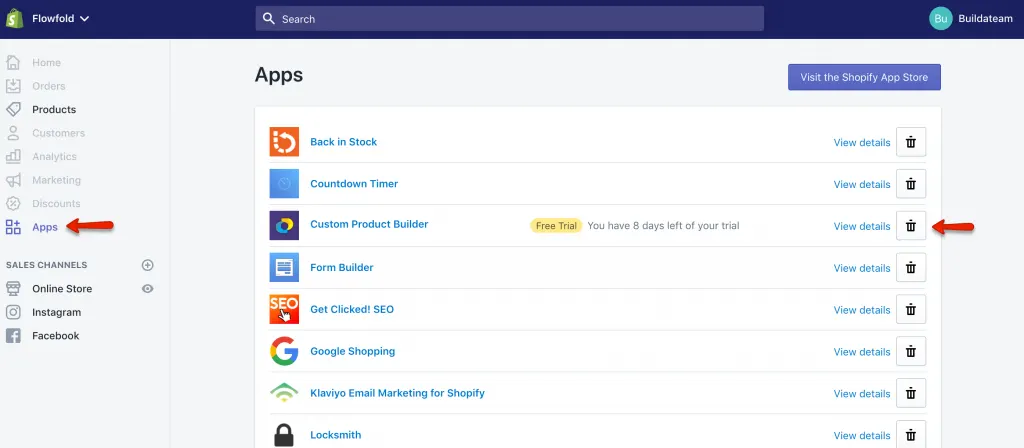View details for Countdown Timer
The image size is (1024, 448).
[x=862, y=184]
